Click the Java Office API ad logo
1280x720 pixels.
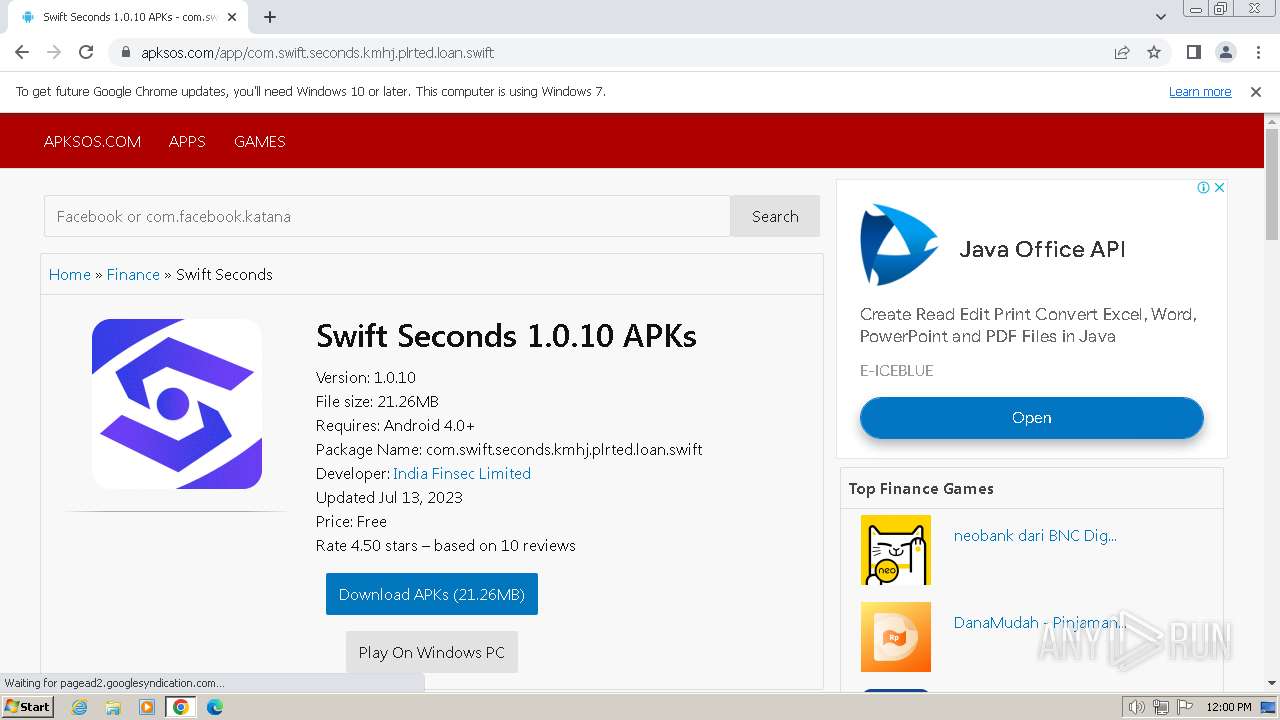[x=899, y=245]
